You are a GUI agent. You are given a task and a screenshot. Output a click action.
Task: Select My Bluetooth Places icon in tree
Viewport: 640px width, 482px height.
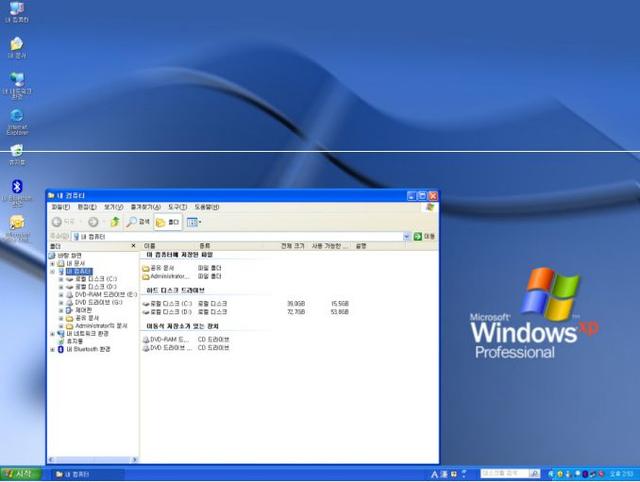(61, 349)
